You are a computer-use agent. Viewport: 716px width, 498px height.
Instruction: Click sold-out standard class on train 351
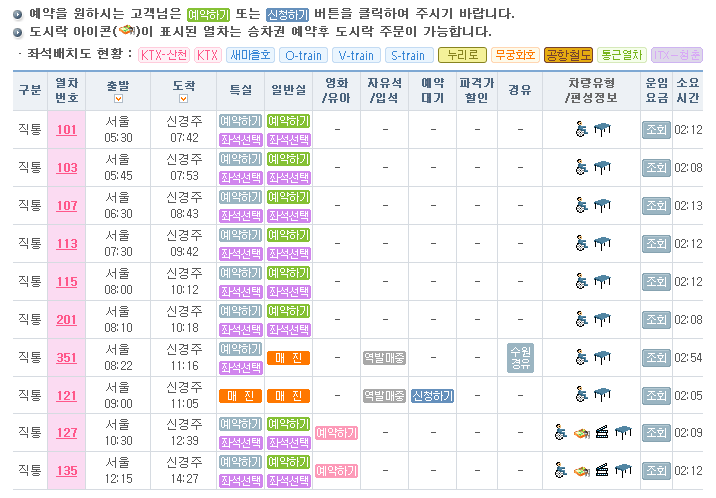click(x=289, y=358)
